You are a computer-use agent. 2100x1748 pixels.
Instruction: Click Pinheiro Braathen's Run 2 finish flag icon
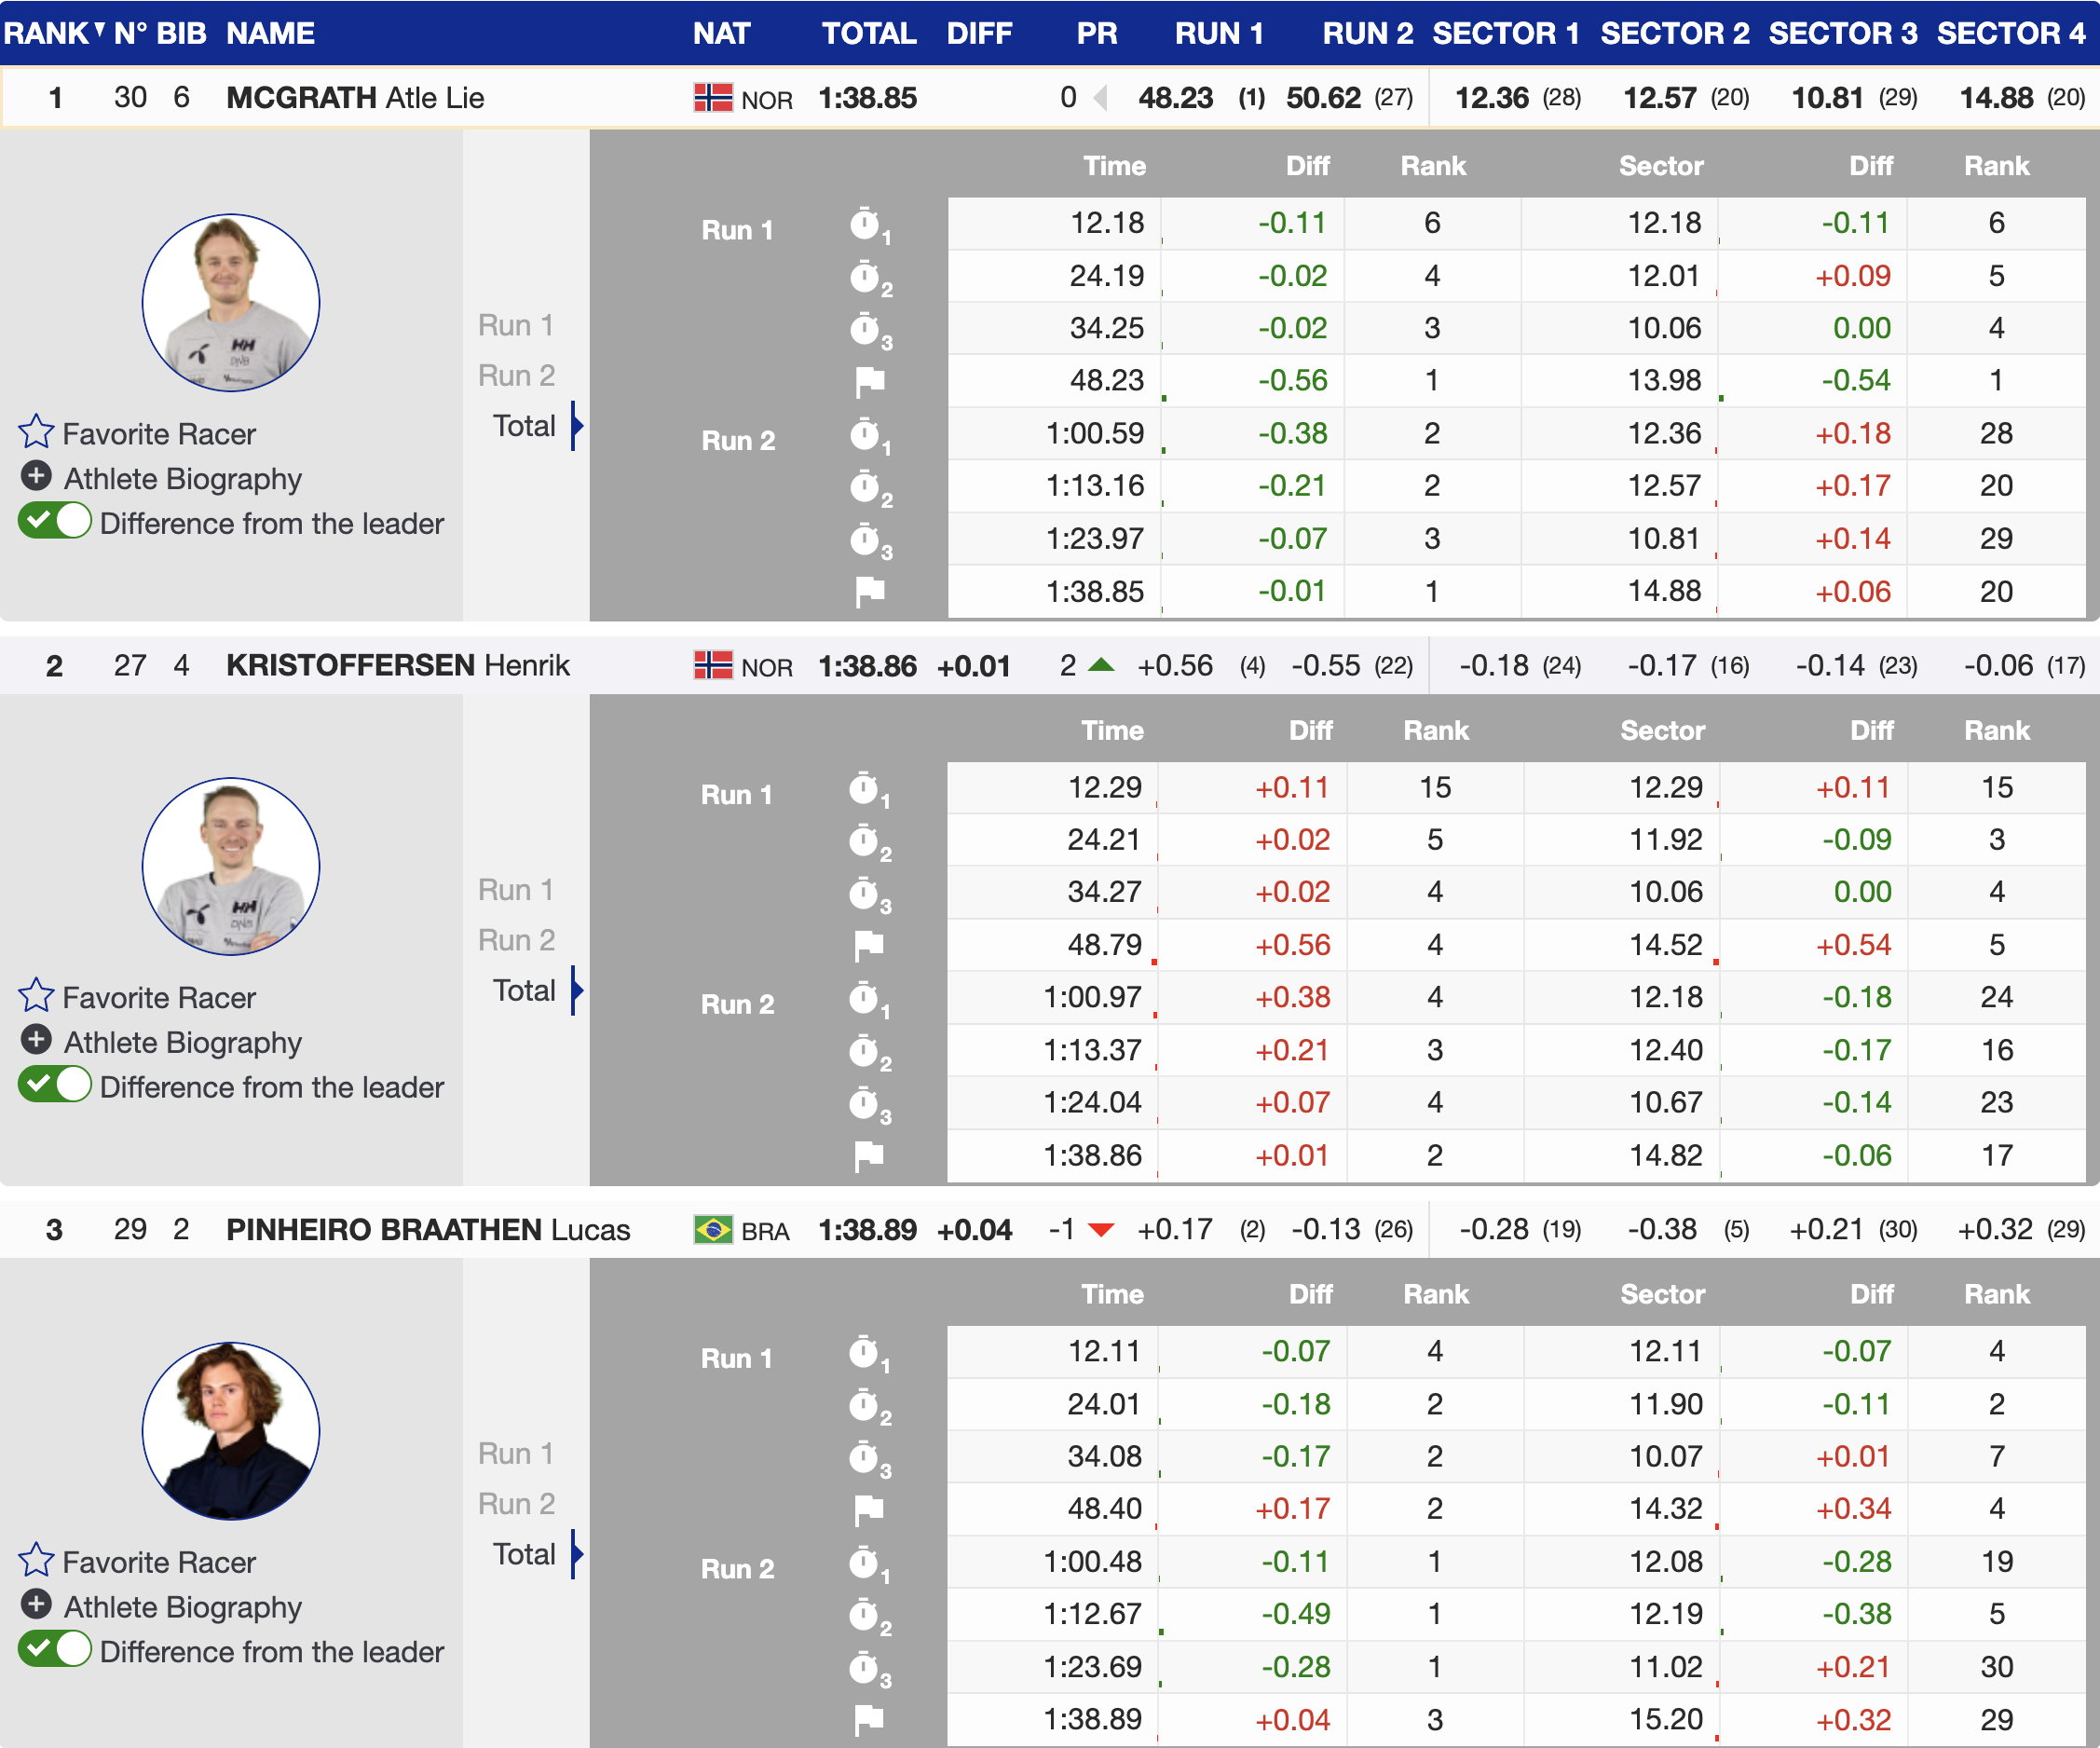click(x=869, y=1720)
